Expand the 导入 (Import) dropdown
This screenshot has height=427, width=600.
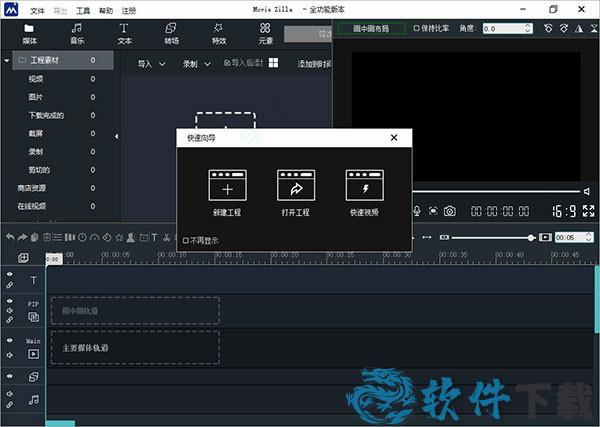(x=151, y=64)
